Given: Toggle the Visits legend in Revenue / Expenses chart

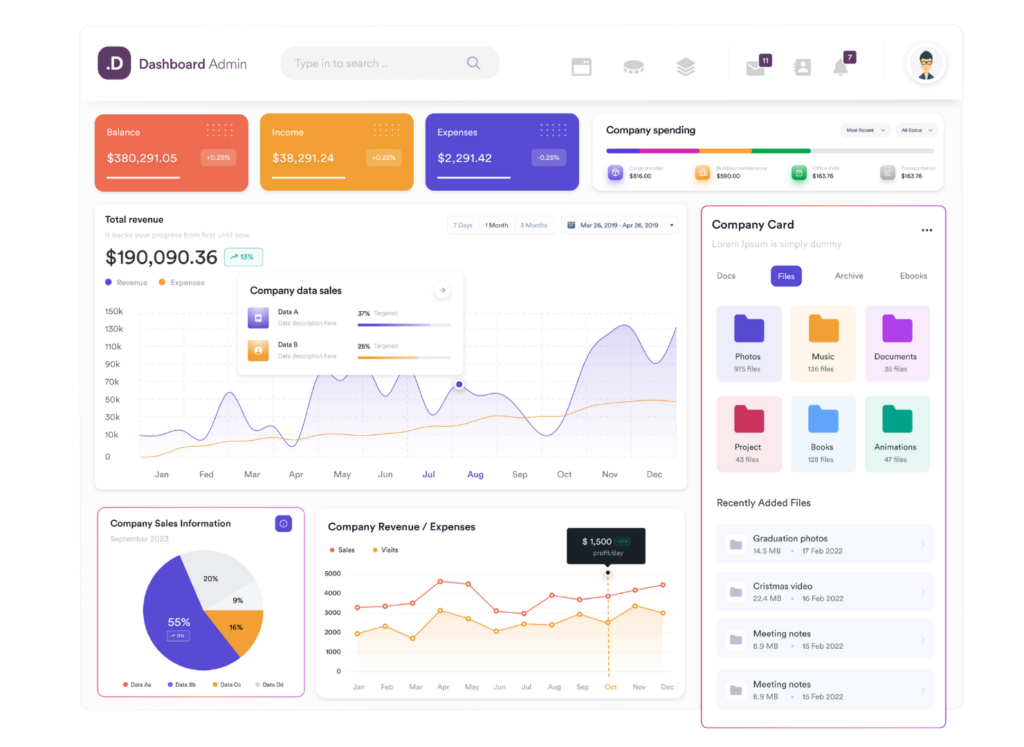Looking at the screenshot, I should click(x=385, y=550).
